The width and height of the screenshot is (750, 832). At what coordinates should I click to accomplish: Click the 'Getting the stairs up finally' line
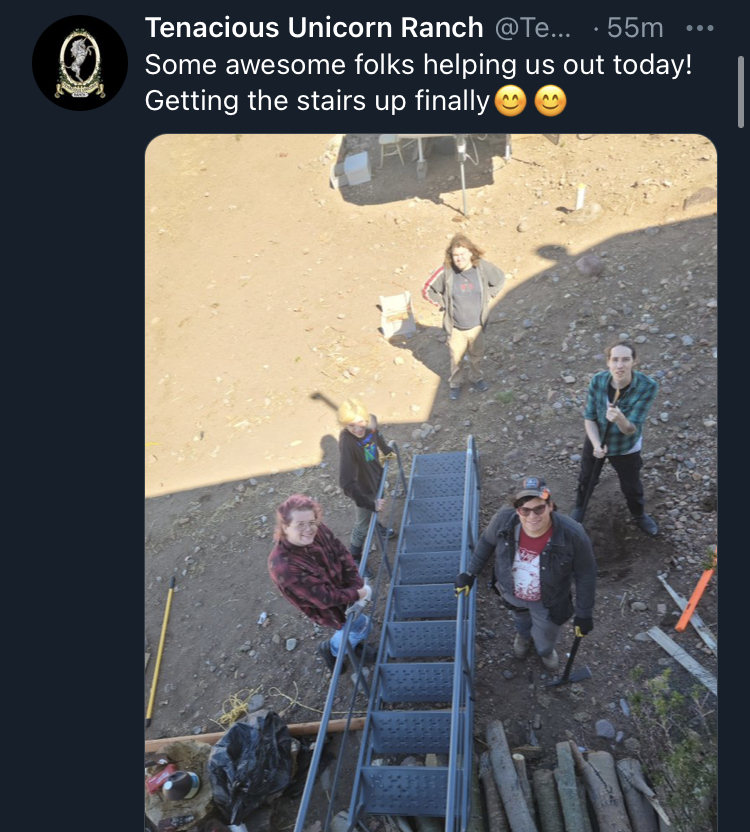tap(317, 101)
